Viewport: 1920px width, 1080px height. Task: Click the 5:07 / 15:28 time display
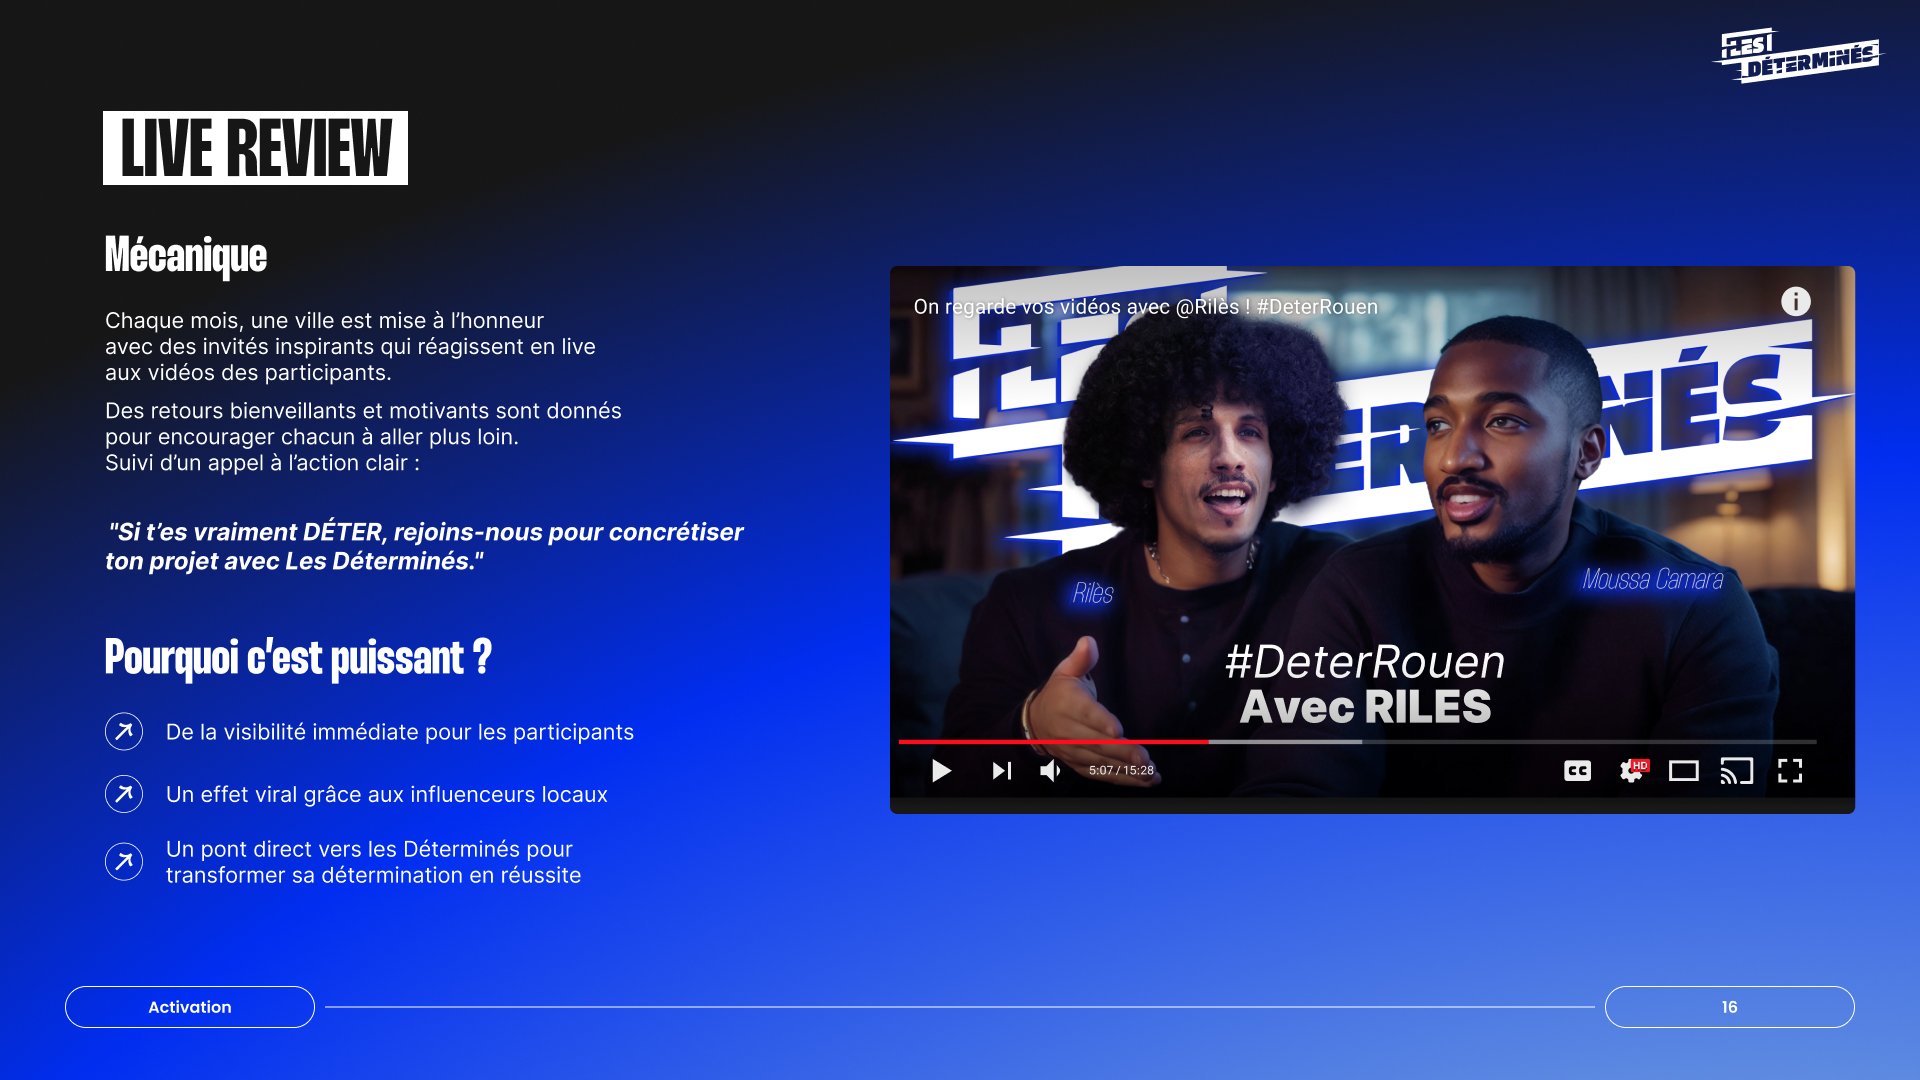tap(1121, 771)
